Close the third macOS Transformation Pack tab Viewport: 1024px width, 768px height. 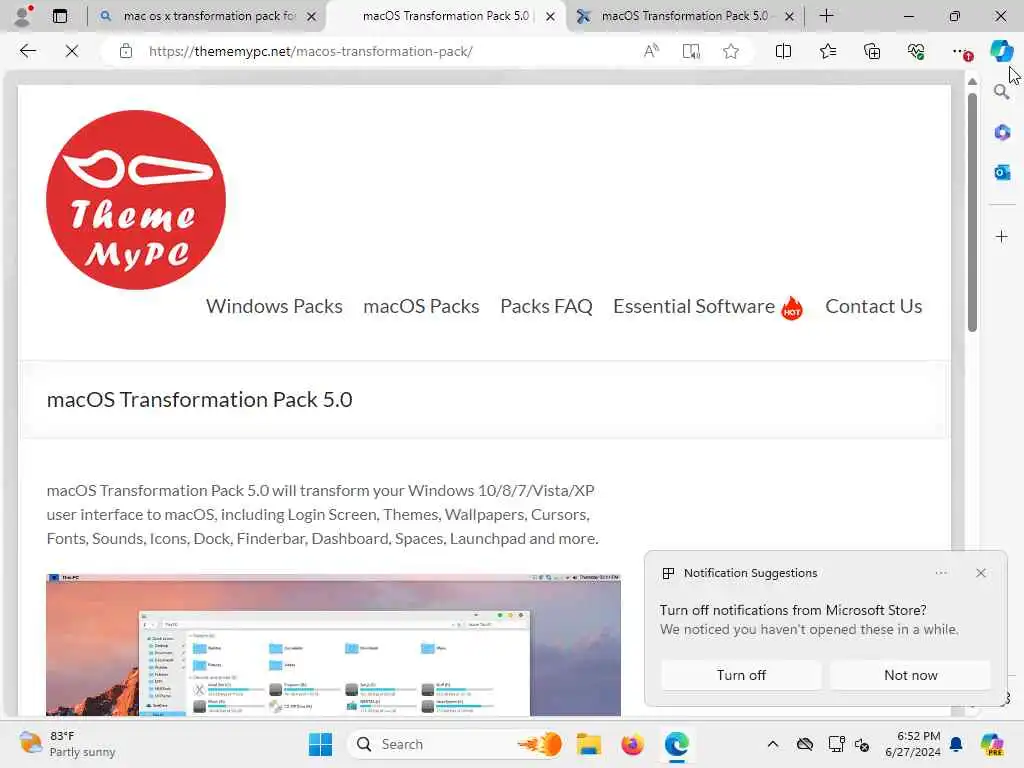point(790,16)
